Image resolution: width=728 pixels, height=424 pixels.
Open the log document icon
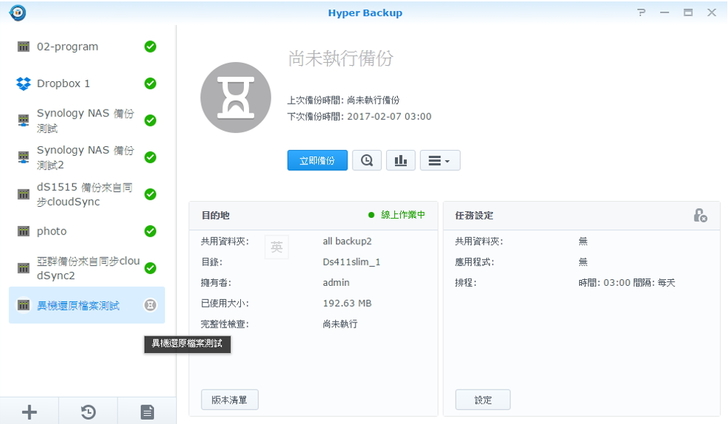click(x=146, y=411)
